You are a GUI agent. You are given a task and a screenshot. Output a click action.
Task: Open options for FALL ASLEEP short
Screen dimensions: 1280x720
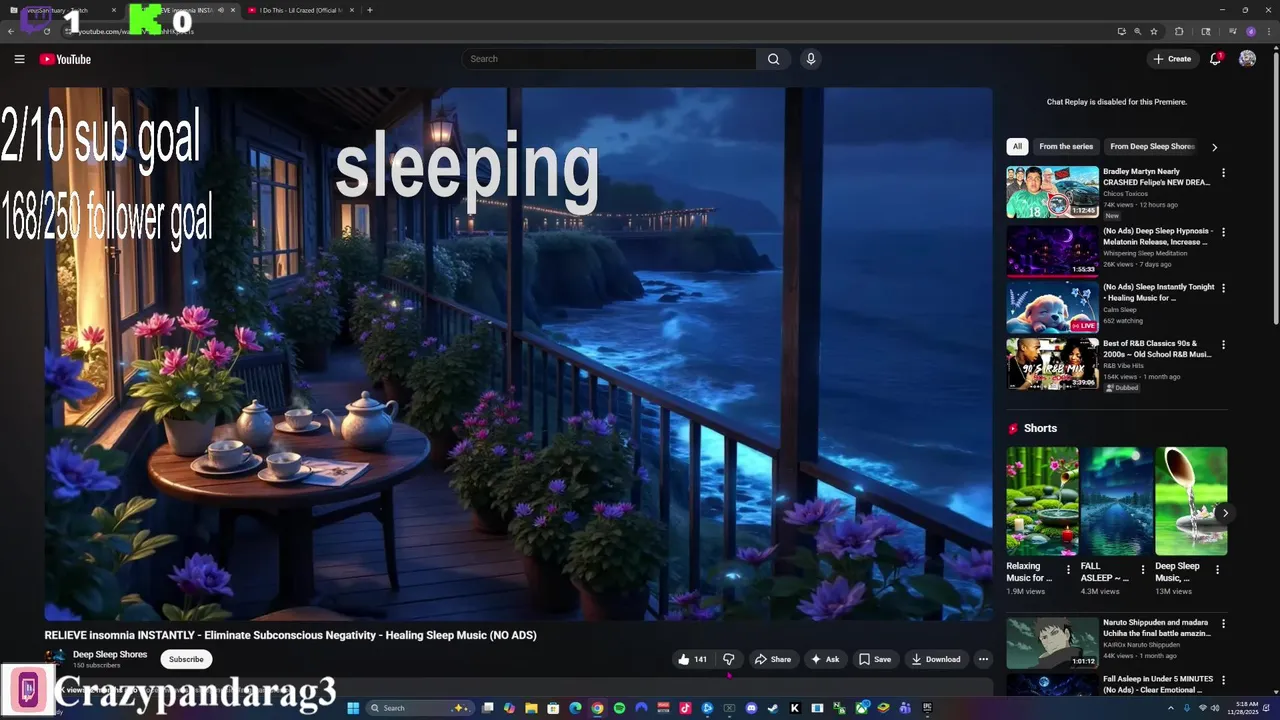tap(1143, 570)
